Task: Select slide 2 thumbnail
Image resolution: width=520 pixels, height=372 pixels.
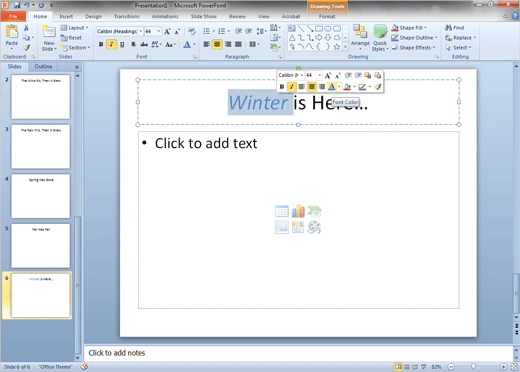Action: pyautogui.click(x=41, y=97)
